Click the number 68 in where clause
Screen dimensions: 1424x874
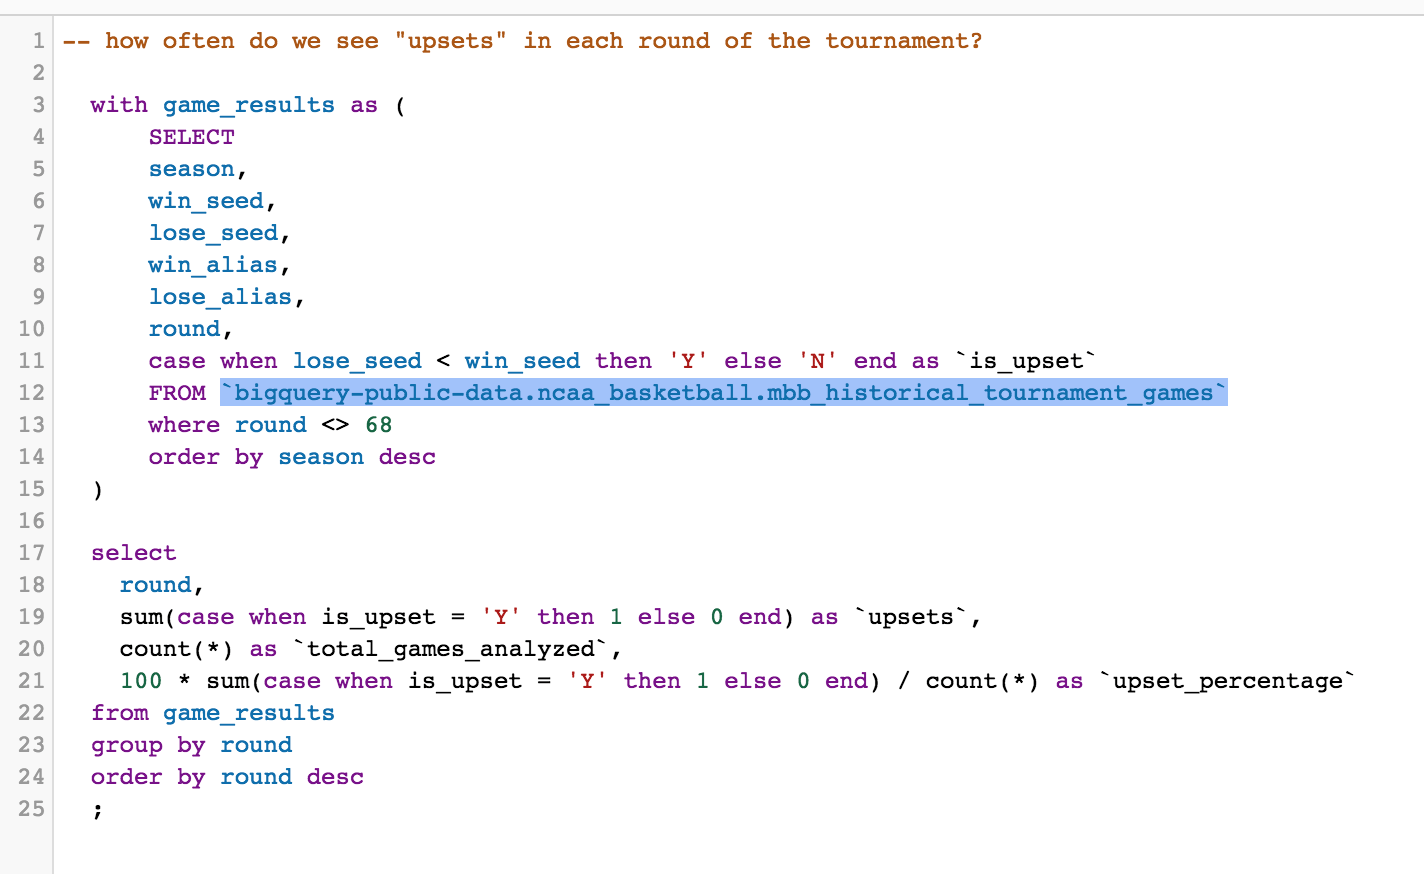[379, 425]
